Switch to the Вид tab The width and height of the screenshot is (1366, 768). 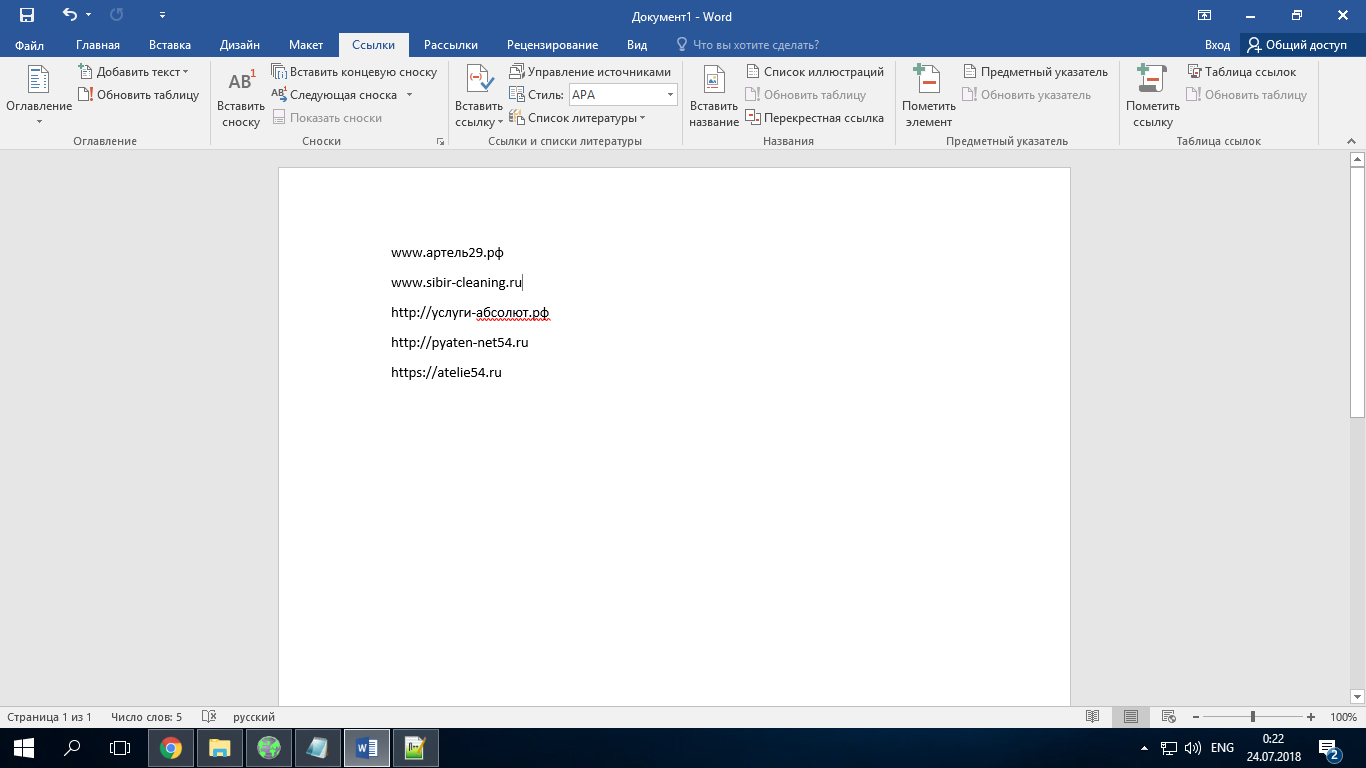tap(637, 45)
